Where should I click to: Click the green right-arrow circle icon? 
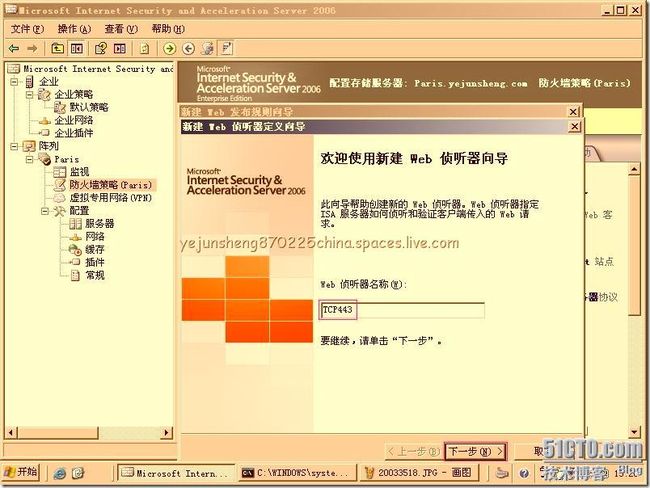tap(169, 49)
